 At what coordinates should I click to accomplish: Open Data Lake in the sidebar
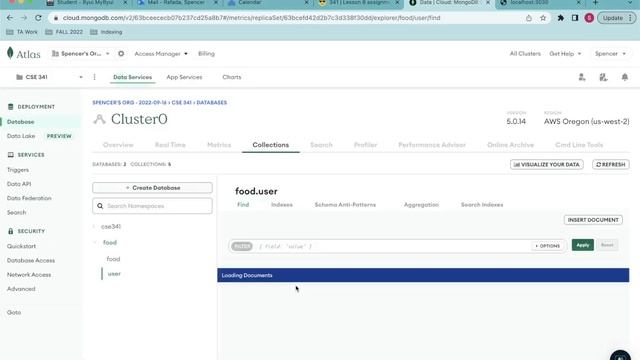coord(21,136)
